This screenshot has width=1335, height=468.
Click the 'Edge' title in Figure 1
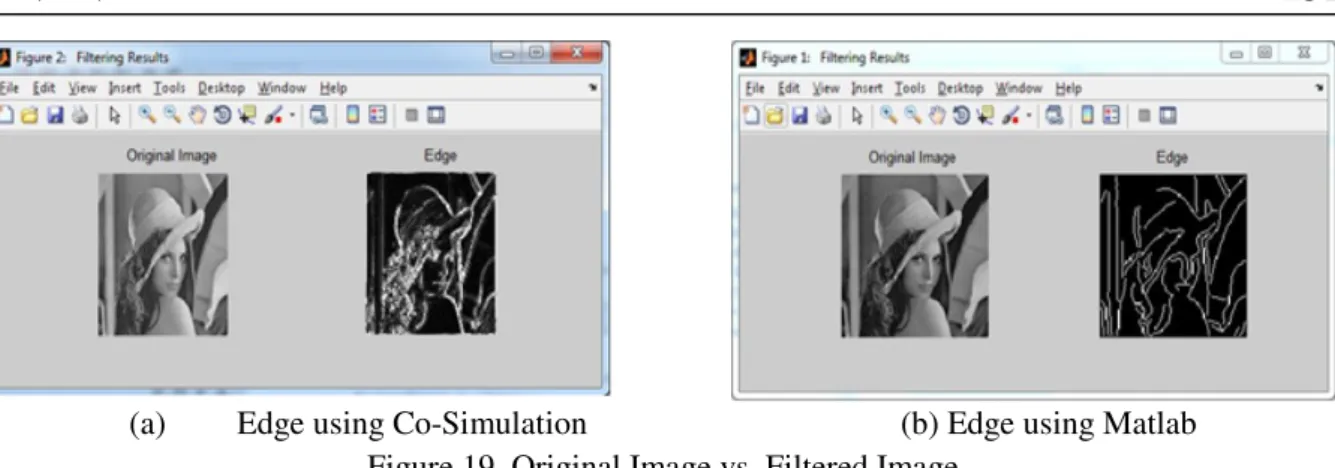click(x=1172, y=157)
